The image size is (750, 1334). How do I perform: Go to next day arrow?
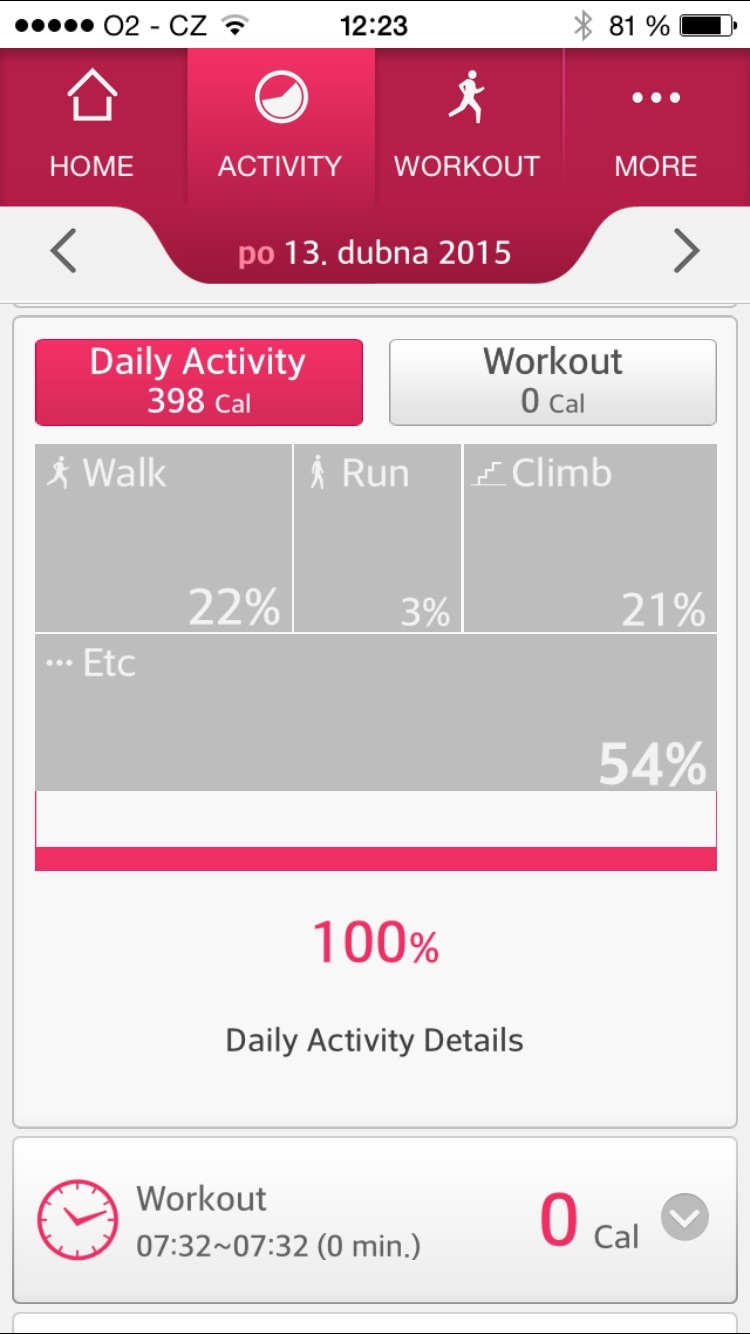[x=686, y=251]
